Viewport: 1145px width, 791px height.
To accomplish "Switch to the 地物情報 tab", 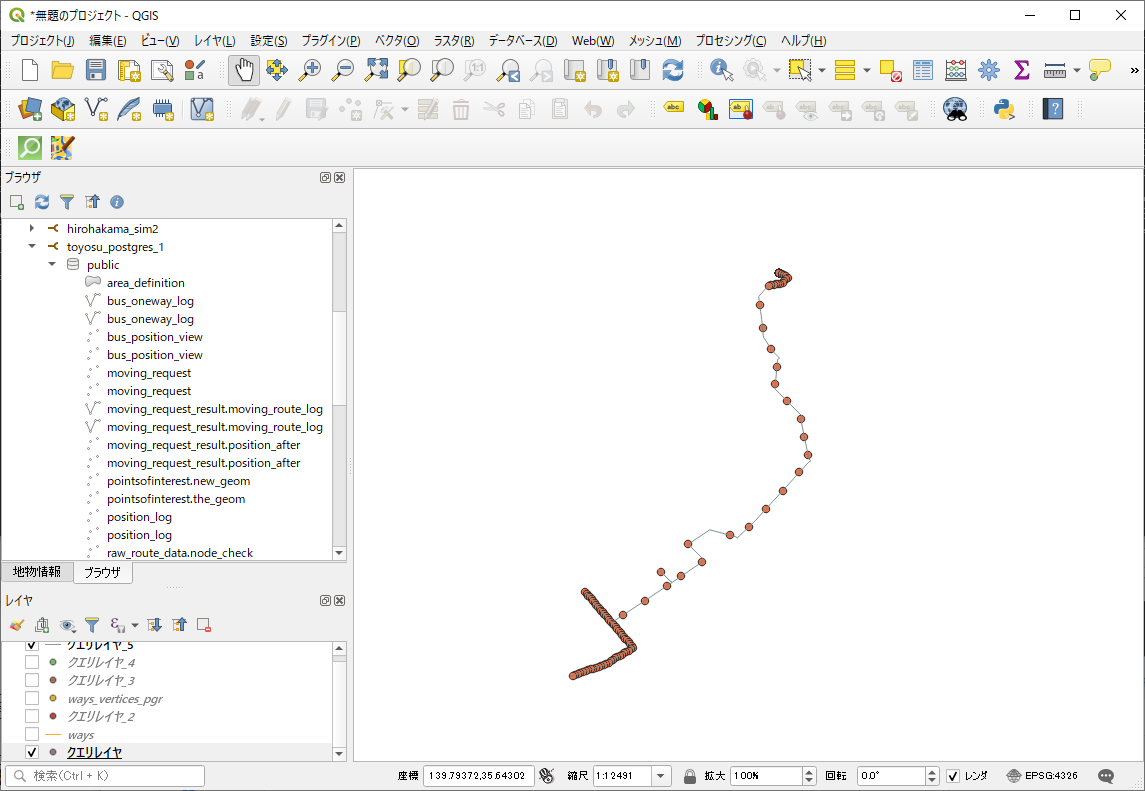I will [37, 572].
